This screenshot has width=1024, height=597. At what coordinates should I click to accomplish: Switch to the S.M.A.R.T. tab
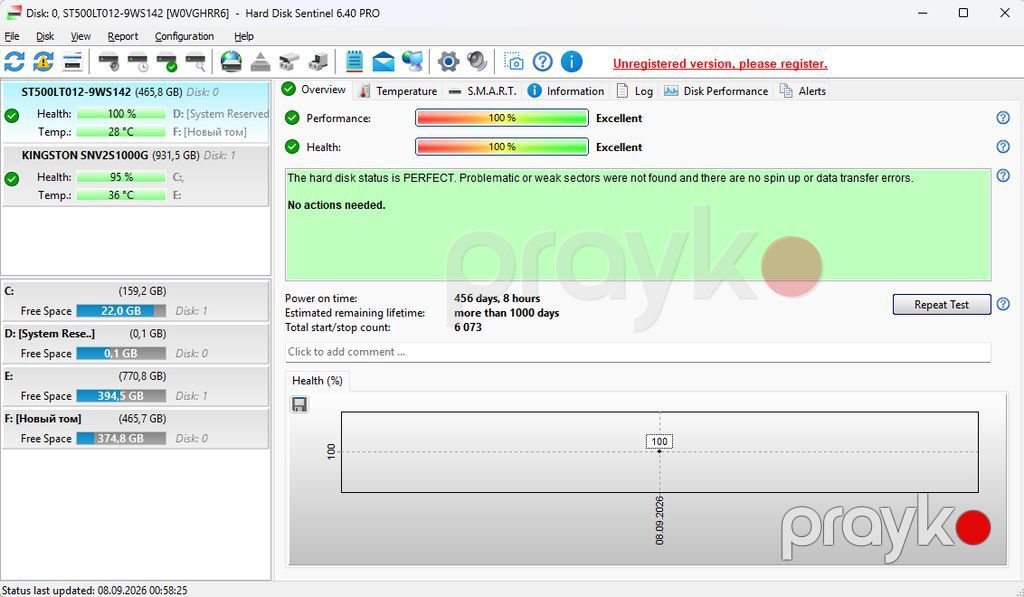point(483,91)
